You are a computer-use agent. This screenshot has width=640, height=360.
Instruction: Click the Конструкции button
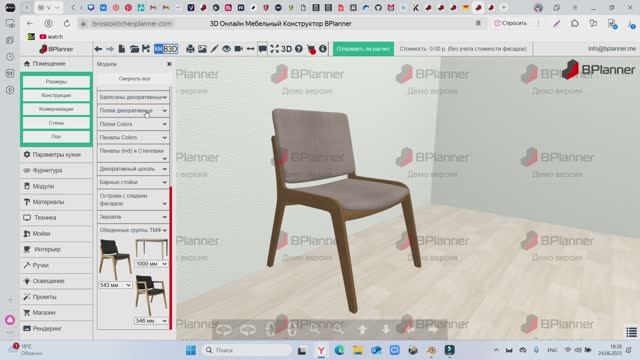[56, 96]
